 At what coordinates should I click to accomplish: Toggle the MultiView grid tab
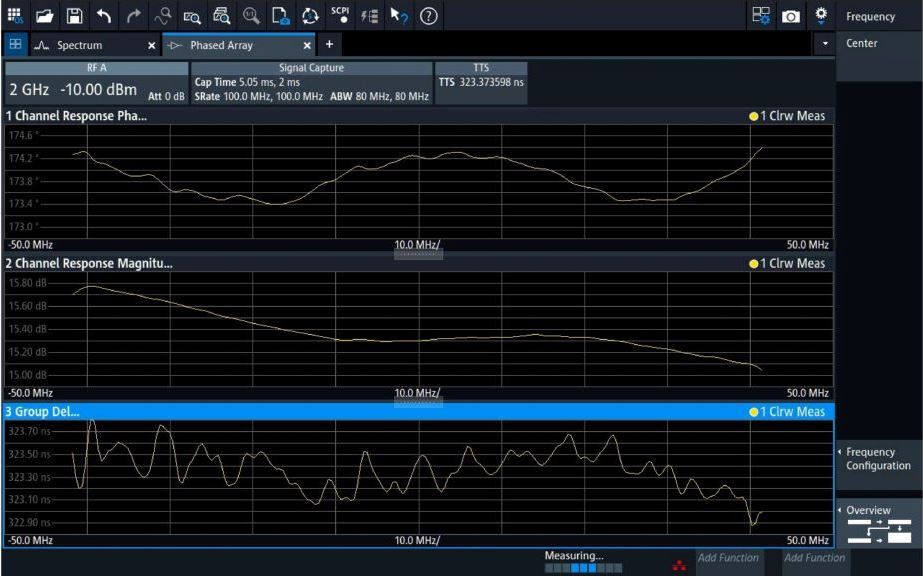[x=15, y=45]
